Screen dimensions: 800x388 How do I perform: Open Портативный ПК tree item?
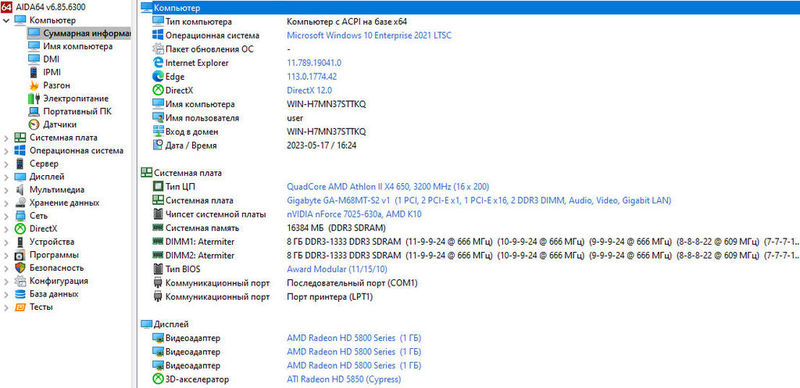click(x=77, y=111)
